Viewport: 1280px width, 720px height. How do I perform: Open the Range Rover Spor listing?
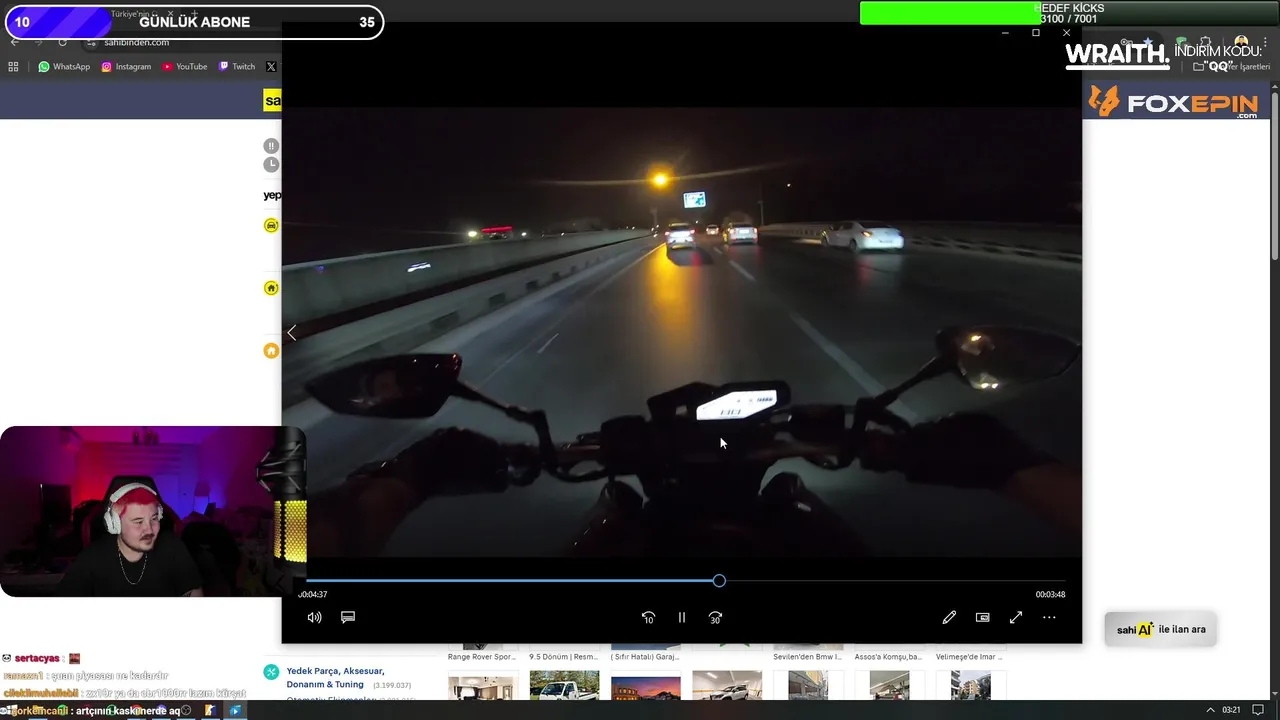482,657
